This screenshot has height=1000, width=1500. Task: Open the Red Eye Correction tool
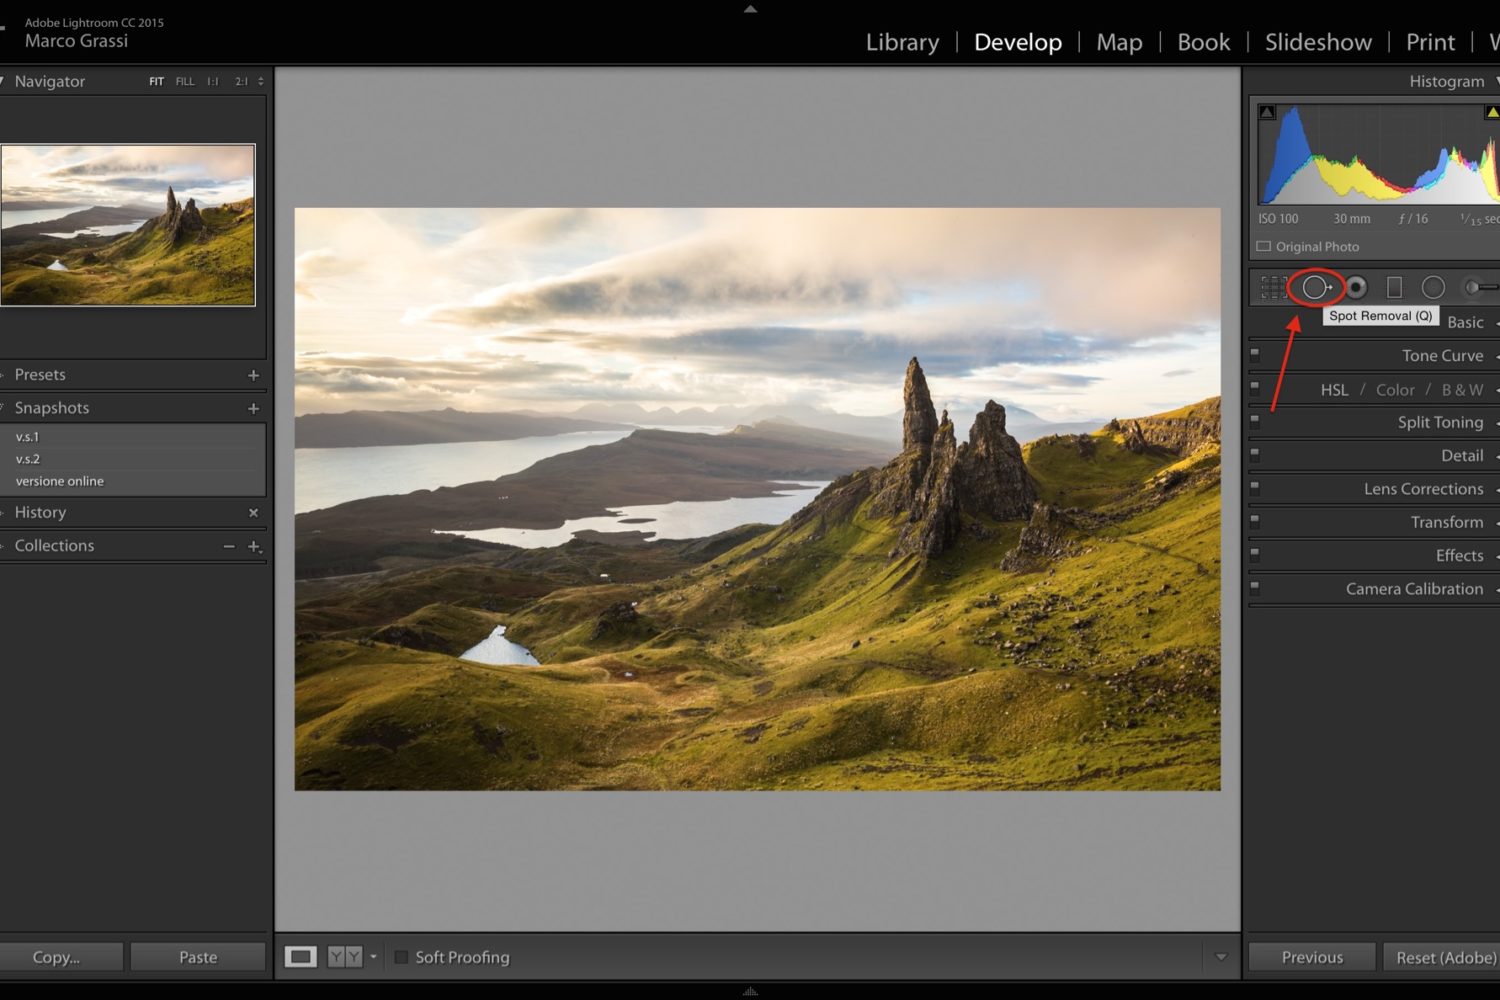pyautogui.click(x=1355, y=287)
